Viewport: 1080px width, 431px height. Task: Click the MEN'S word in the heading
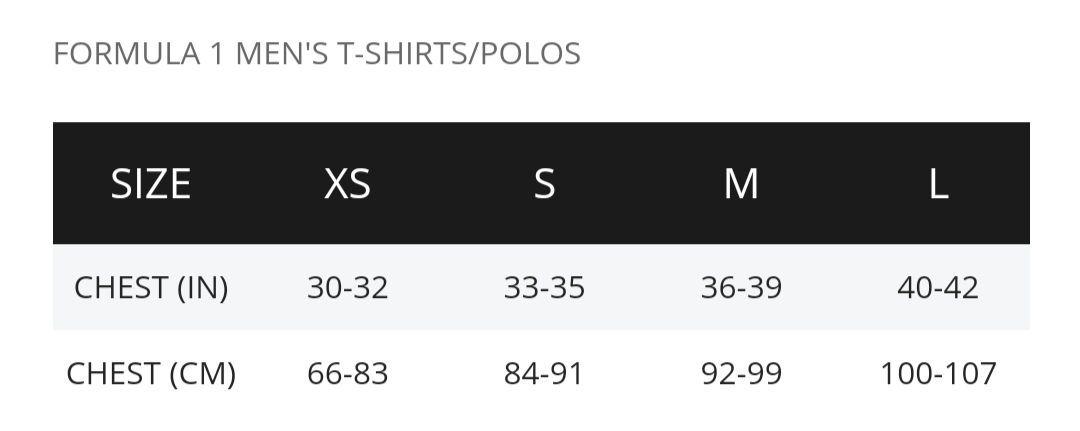(282, 54)
